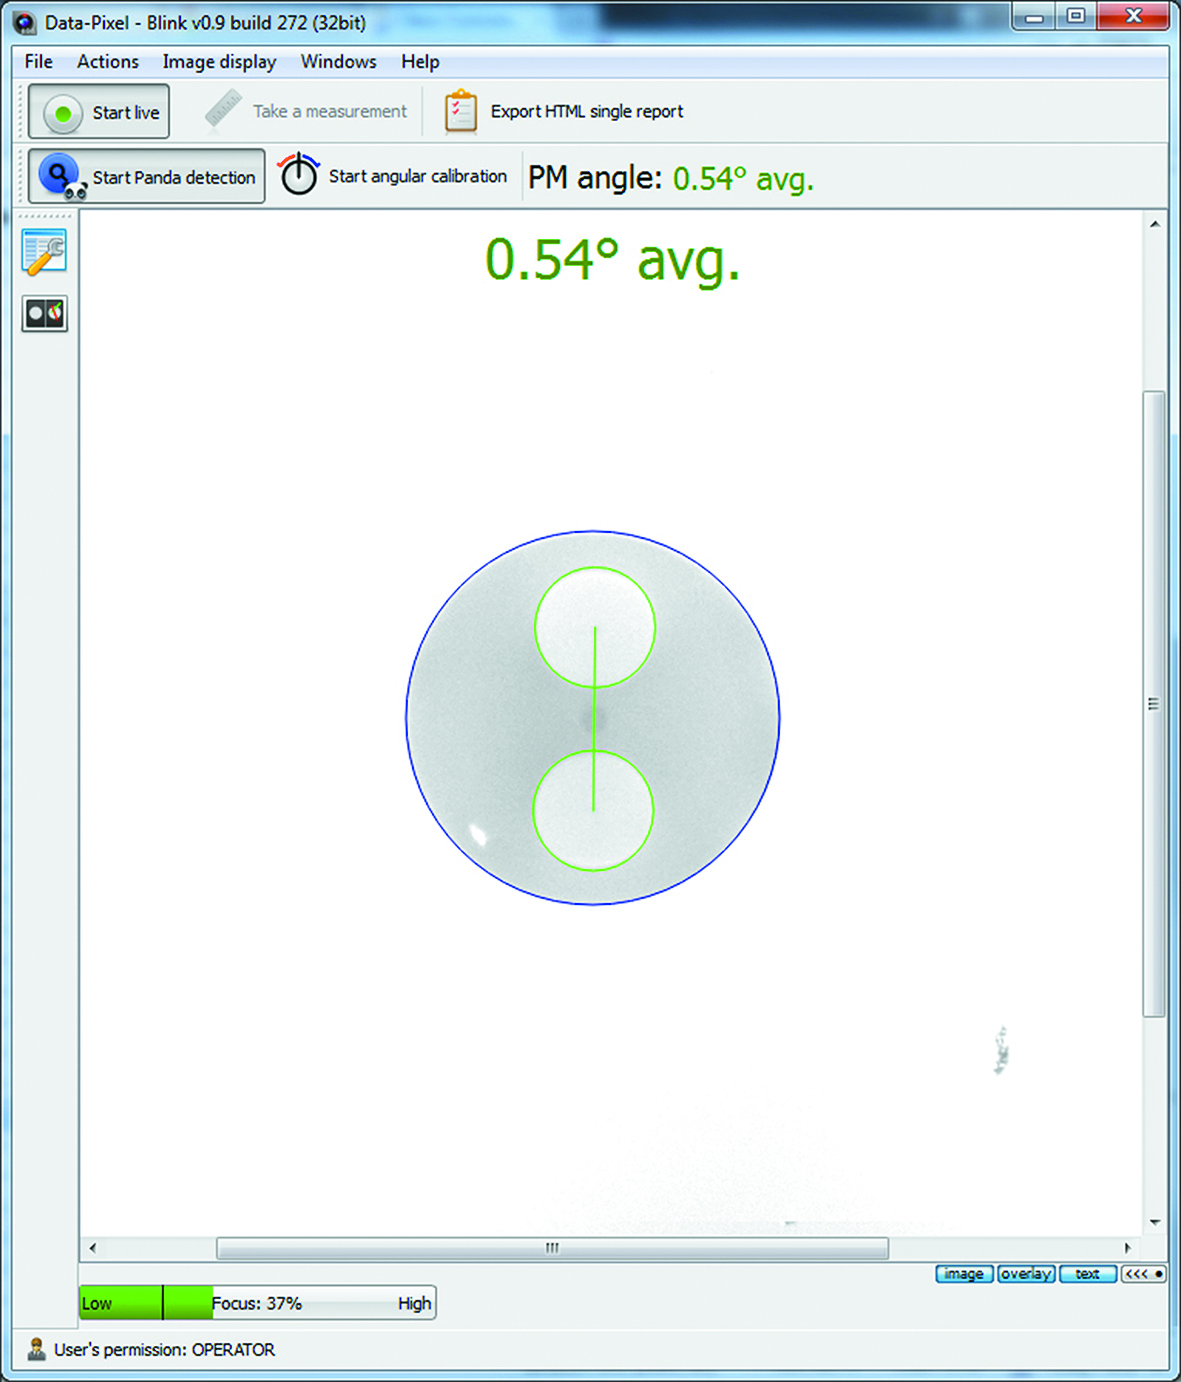Click the <<< collapse button
The width and height of the screenshot is (1181, 1382).
(1143, 1274)
